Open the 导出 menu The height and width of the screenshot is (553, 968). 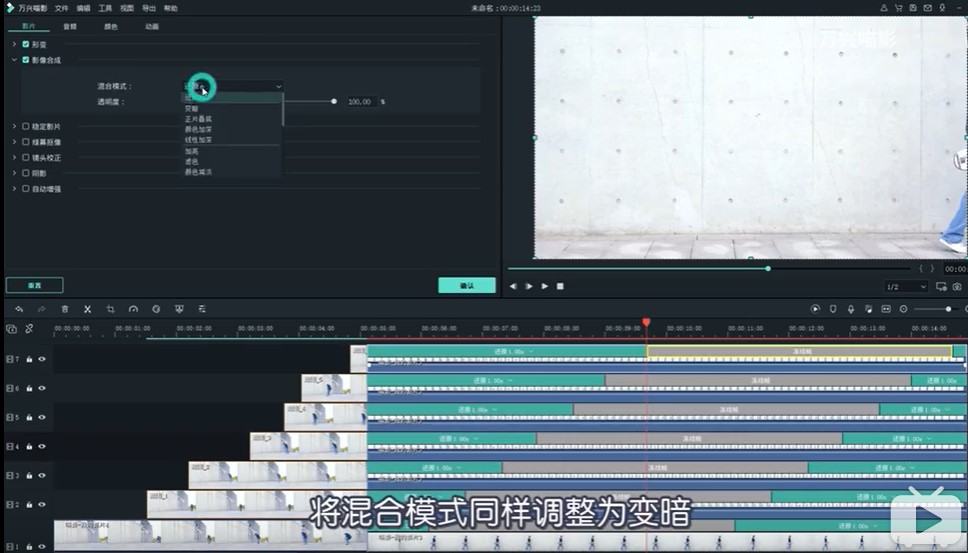149,8
